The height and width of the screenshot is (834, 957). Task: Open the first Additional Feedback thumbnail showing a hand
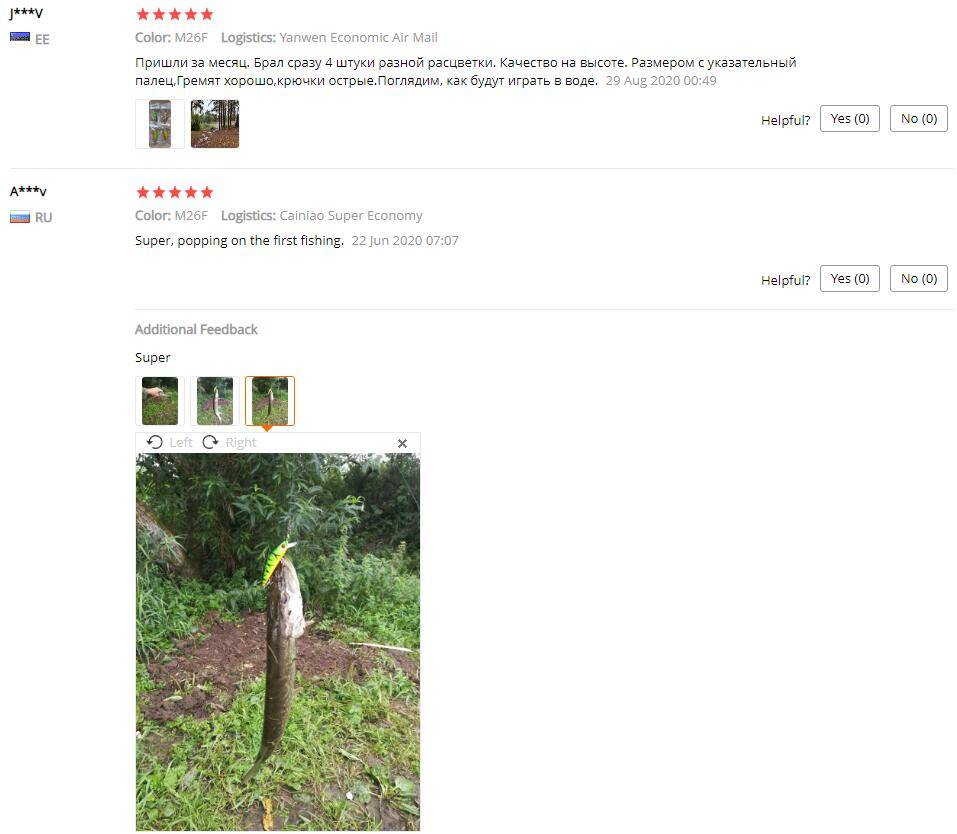(160, 401)
